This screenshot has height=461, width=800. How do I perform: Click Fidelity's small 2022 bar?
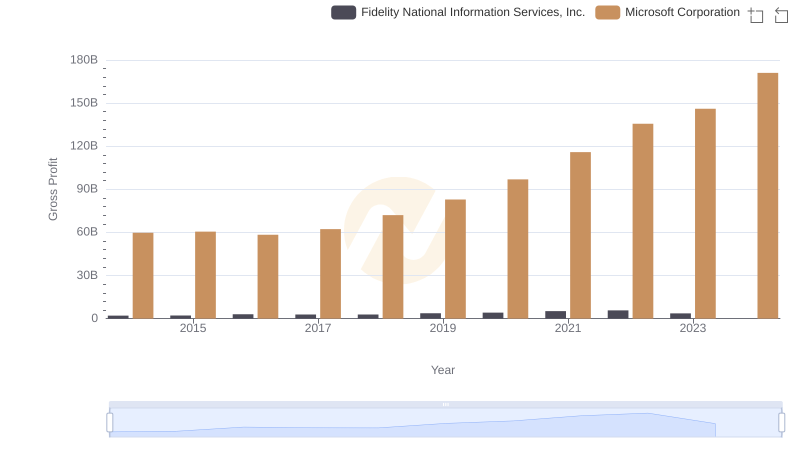click(x=618, y=314)
